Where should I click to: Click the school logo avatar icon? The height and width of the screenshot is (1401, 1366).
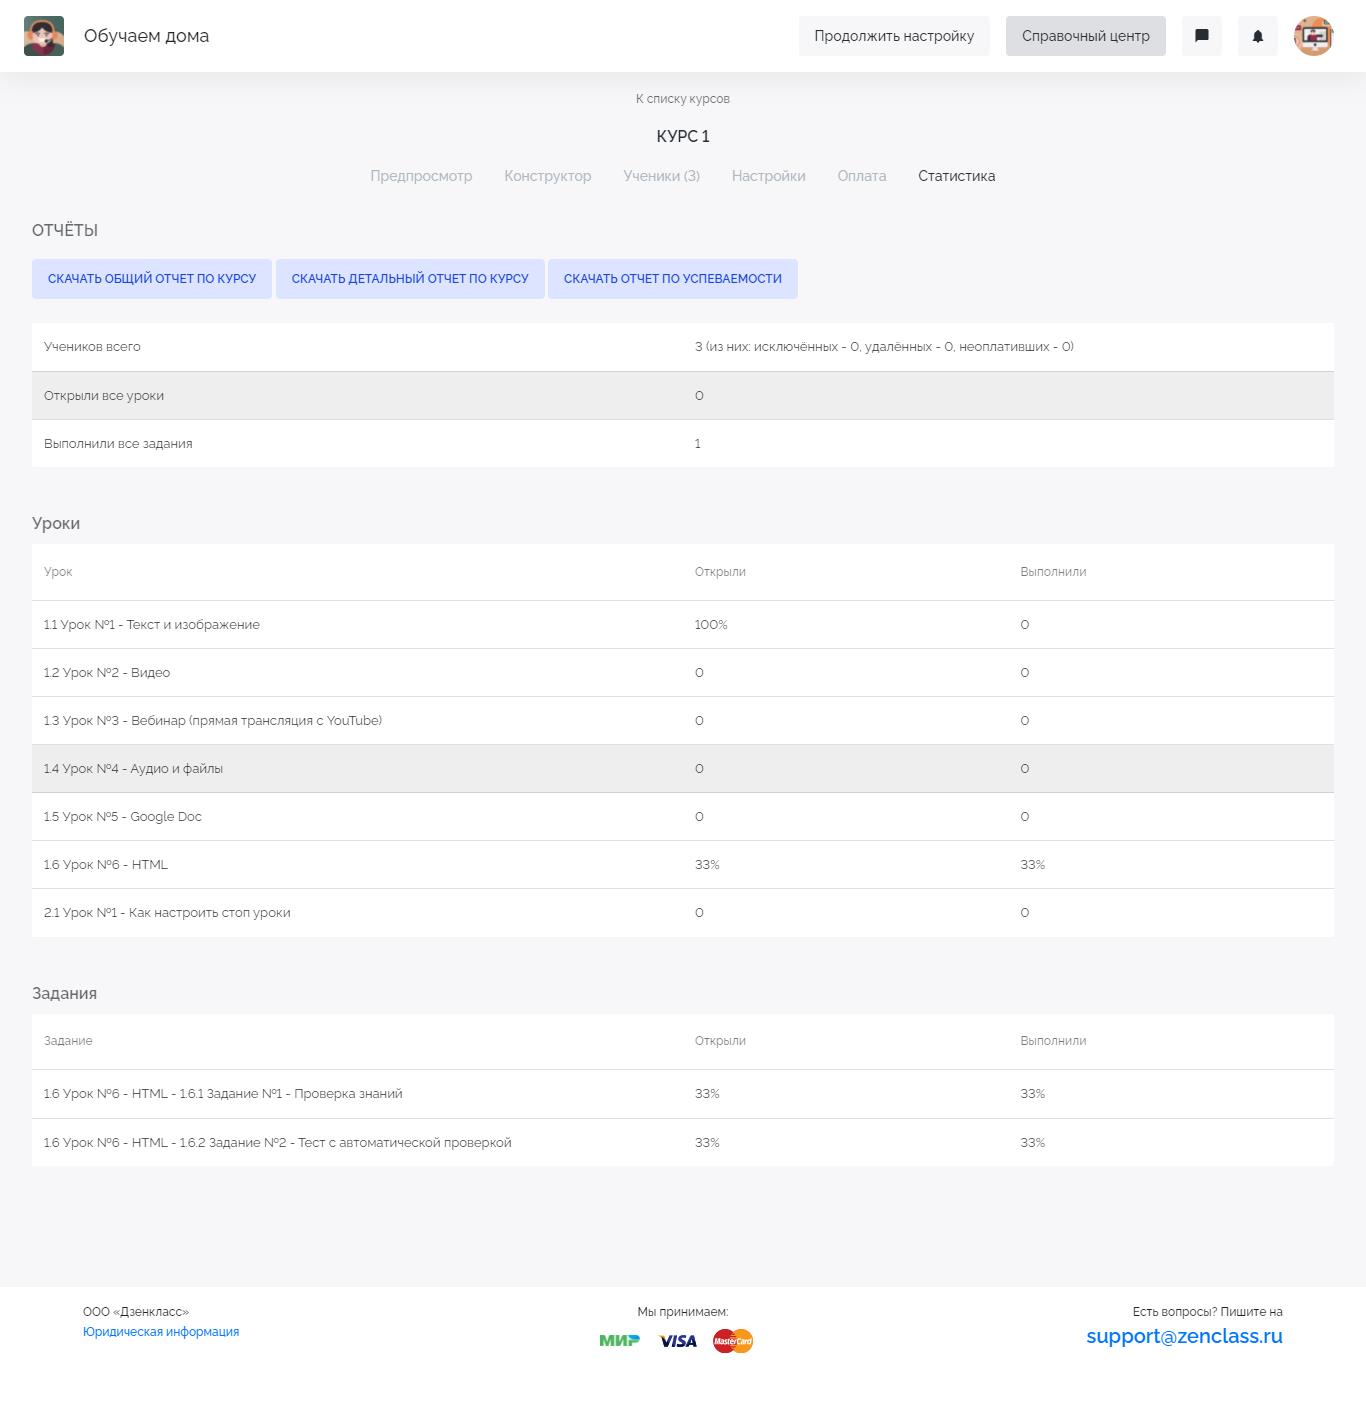pyautogui.click(x=44, y=36)
